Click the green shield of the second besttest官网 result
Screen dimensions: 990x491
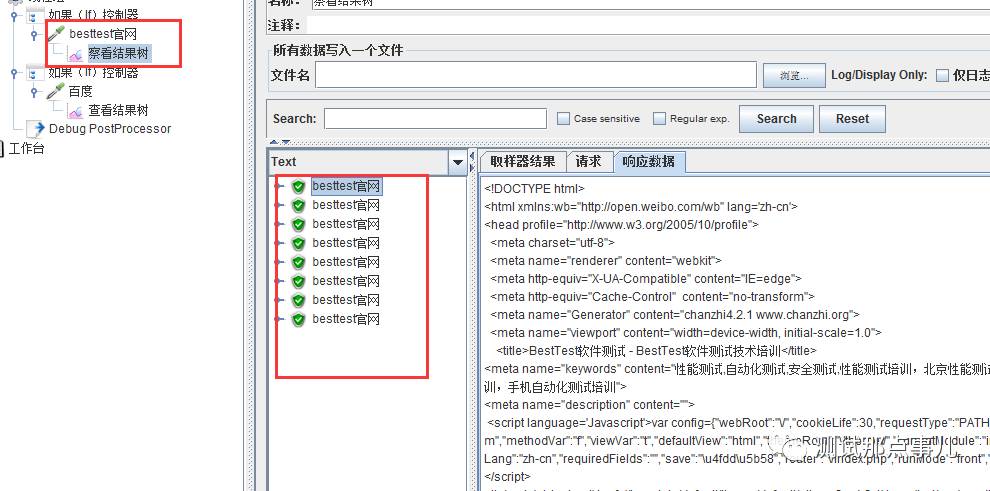click(299, 205)
